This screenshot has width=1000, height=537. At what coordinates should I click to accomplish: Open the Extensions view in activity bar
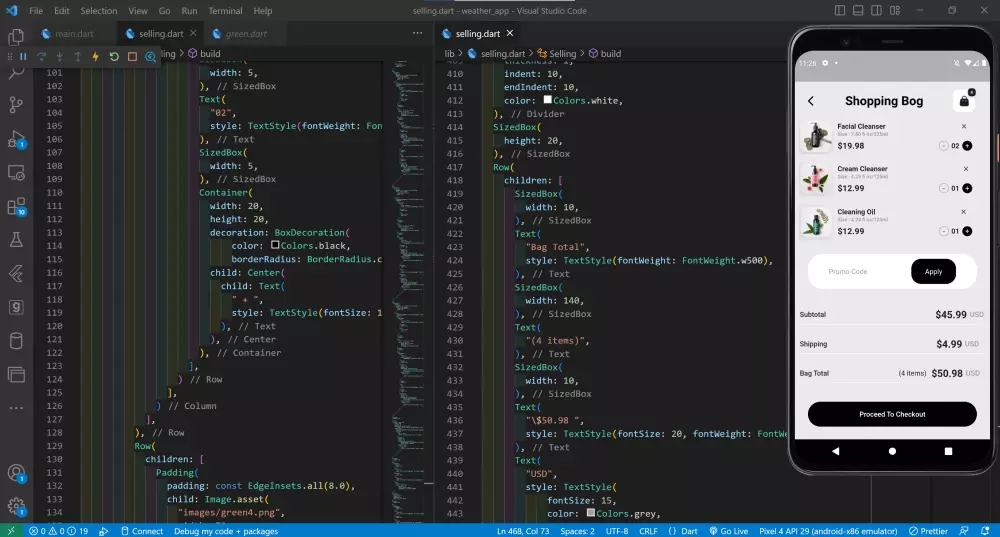click(16, 207)
